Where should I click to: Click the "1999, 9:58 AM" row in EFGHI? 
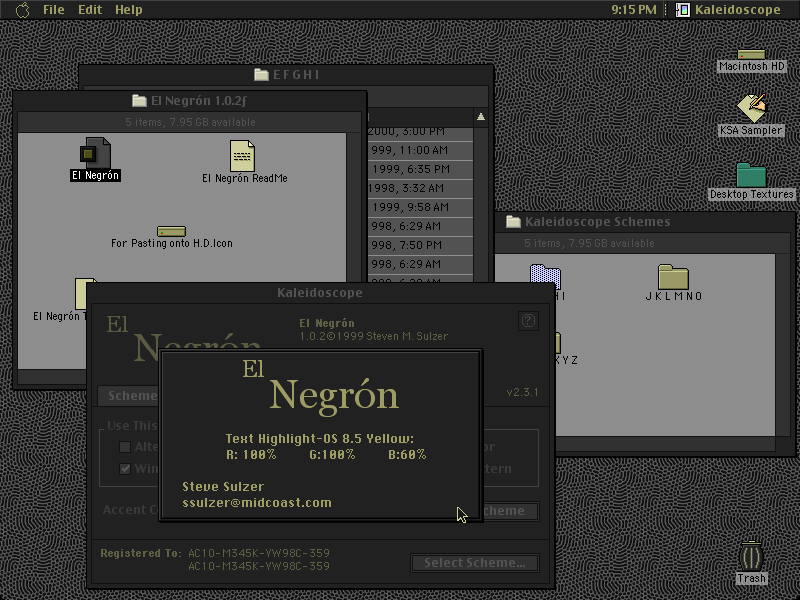[x=420, y=207]
